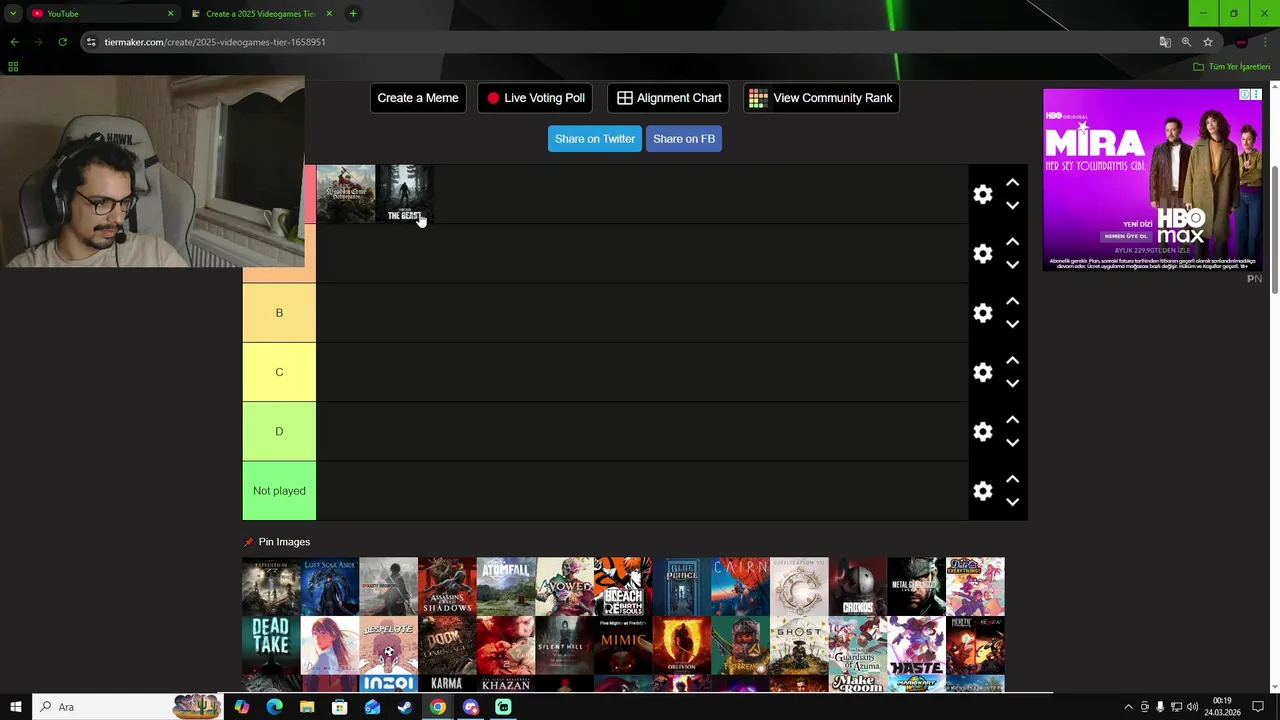Open settings gear for the top tier row
Screen dimensions: 1280x720
point(983,195)
